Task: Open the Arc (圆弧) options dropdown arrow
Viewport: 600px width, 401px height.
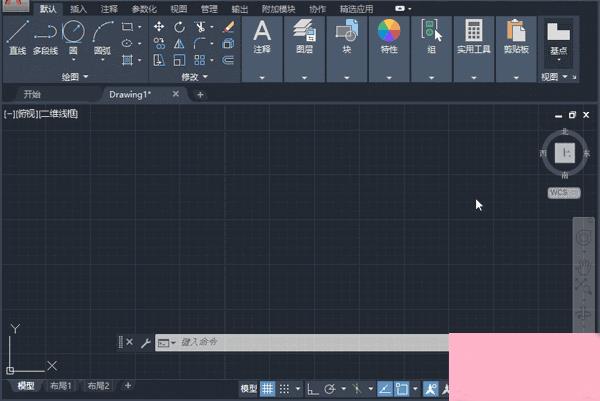Action: tap(103, 60)
